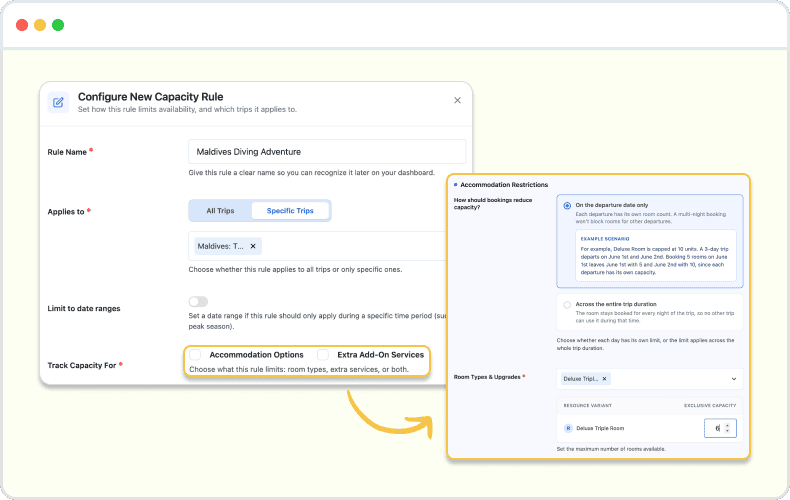Viewport: 790px width, 500px height.
Task: Click the R badge beside Deluxe Triple Room
Action: click(568, 428)
